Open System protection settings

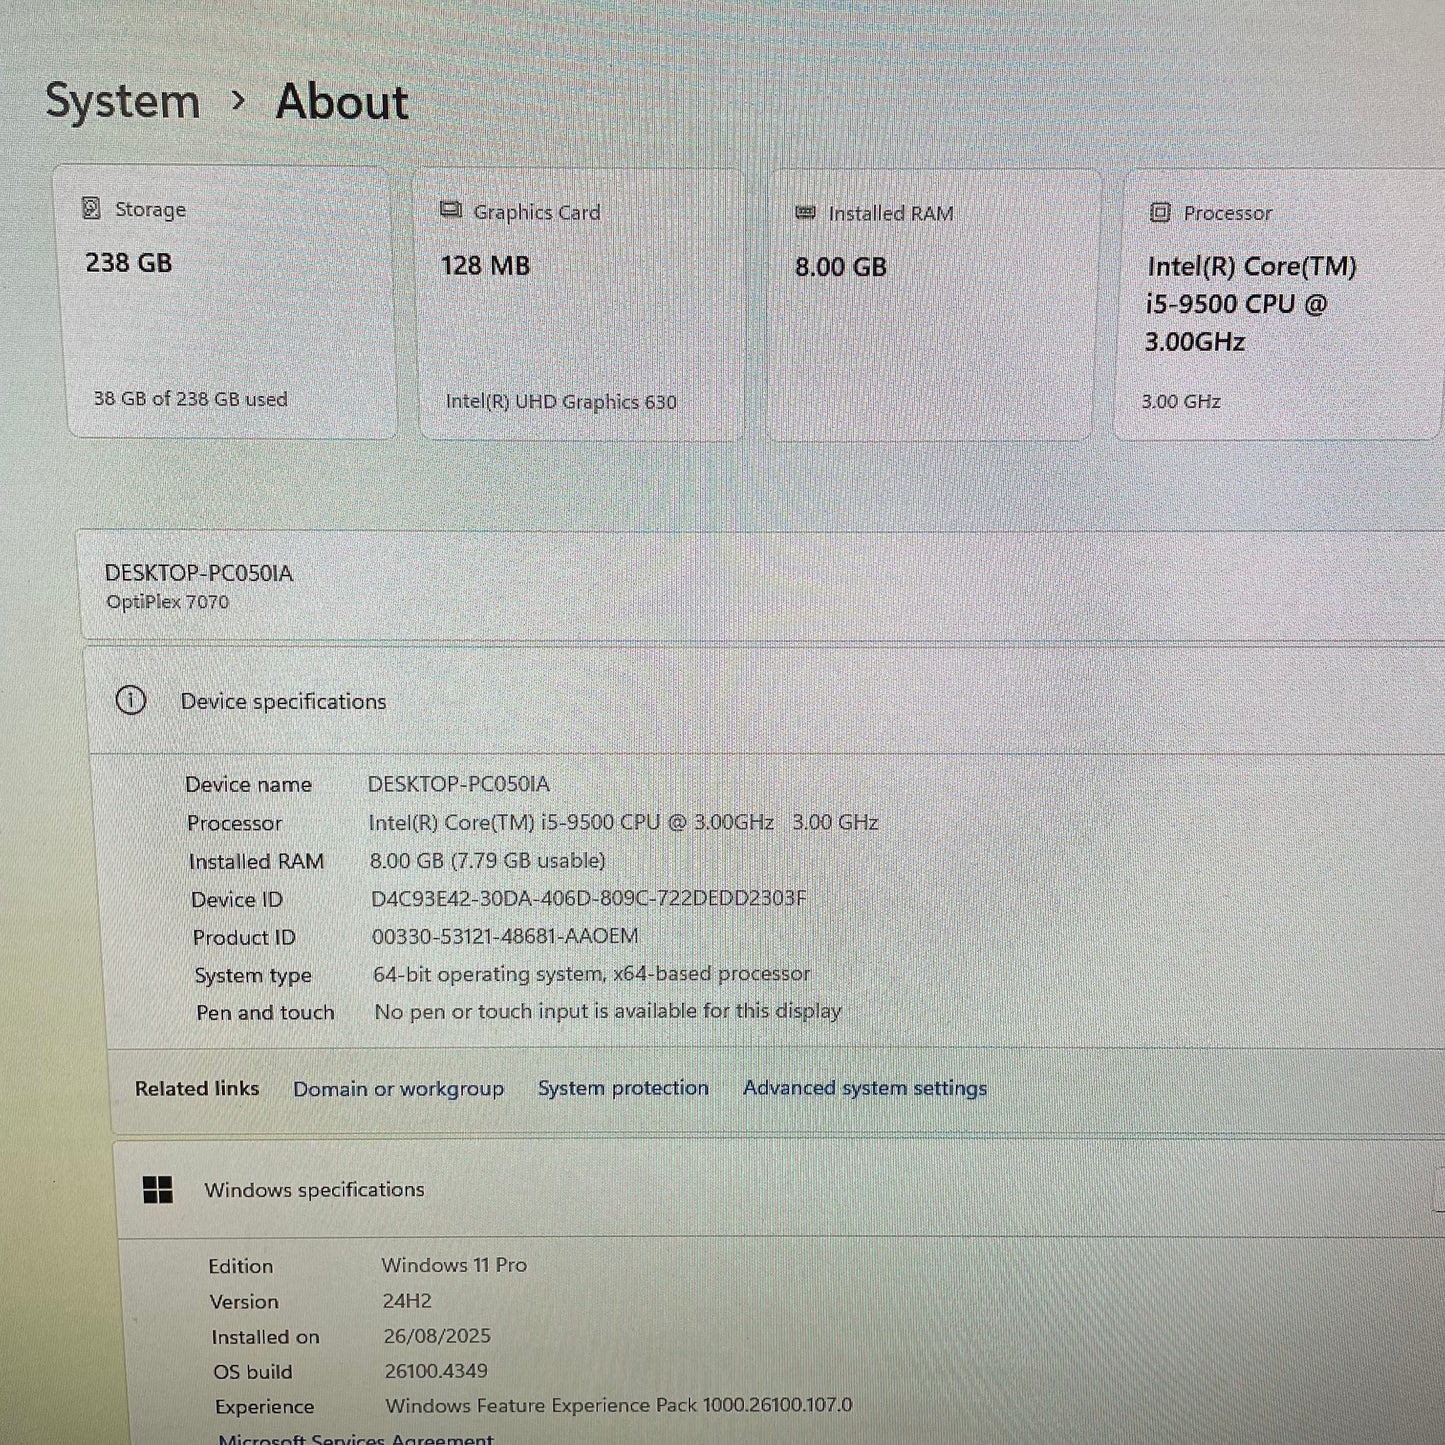623,1088
